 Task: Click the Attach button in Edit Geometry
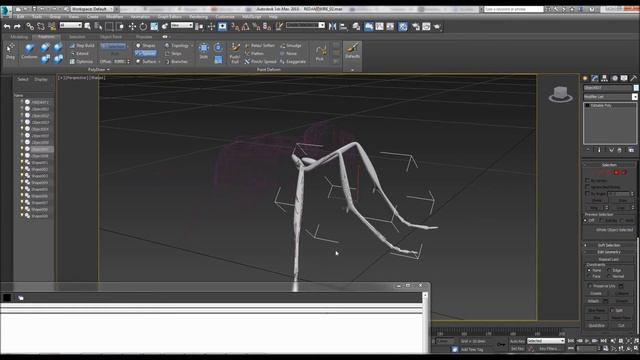(593, 301)
